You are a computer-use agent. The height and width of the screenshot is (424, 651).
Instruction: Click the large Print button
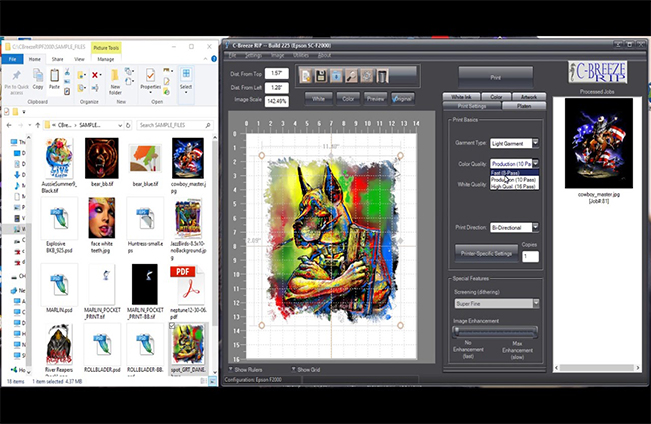[x=495, y=77]
